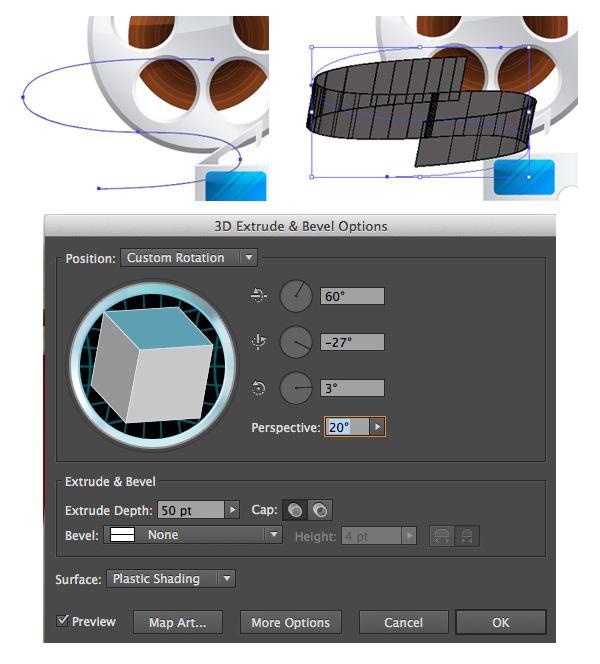Screen dimensions: 600x664
Task: Select Bevel Extent Out icon
Action: point(442,537)
